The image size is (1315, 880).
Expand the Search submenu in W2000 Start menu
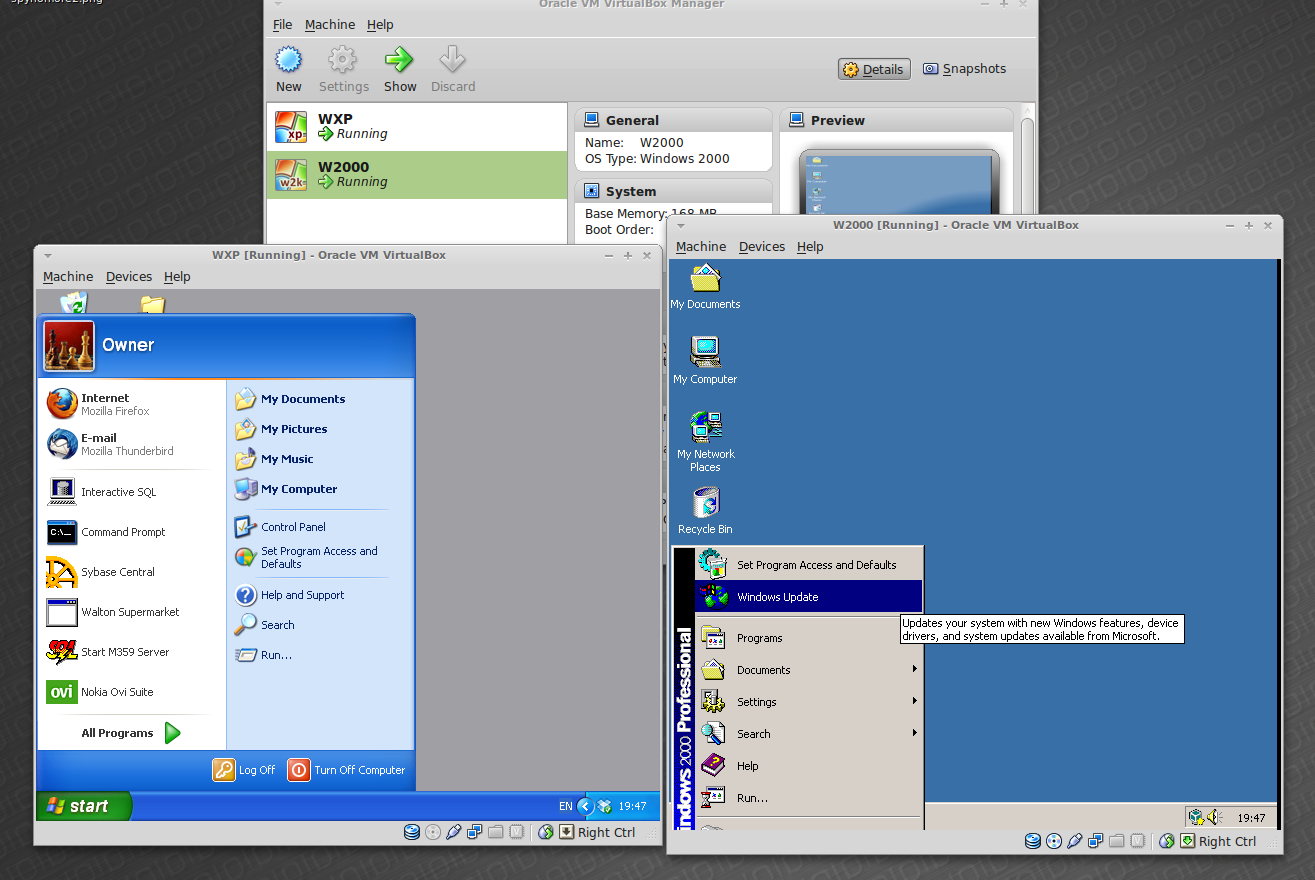(808, 734)
